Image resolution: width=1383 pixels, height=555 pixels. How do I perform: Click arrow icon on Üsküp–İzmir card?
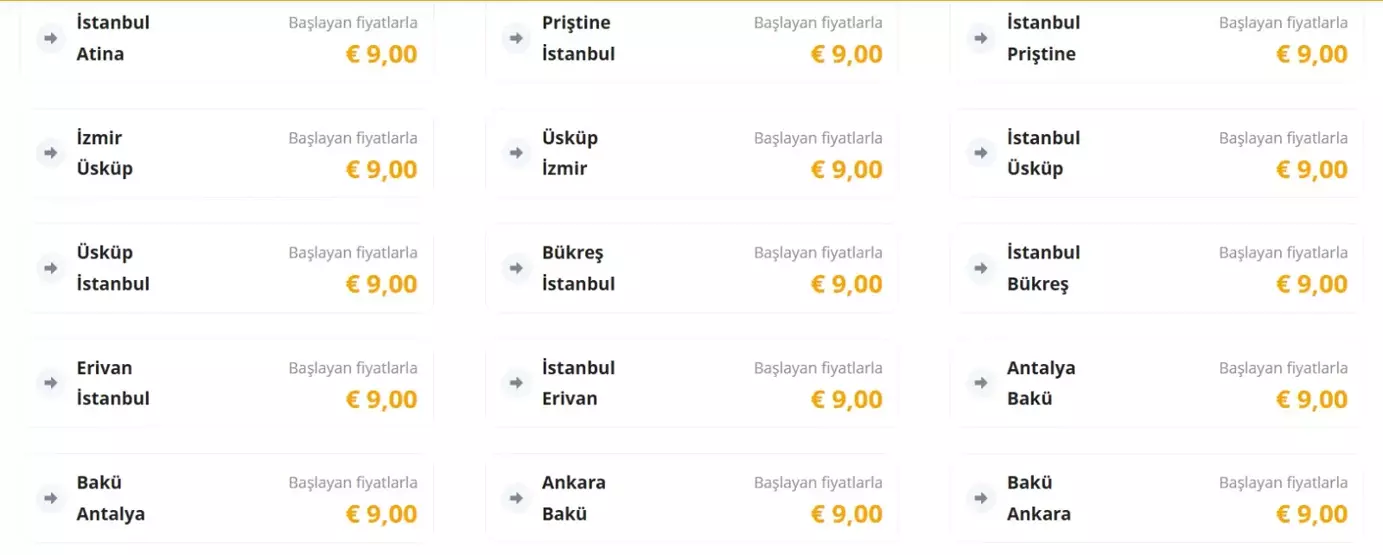516,153
